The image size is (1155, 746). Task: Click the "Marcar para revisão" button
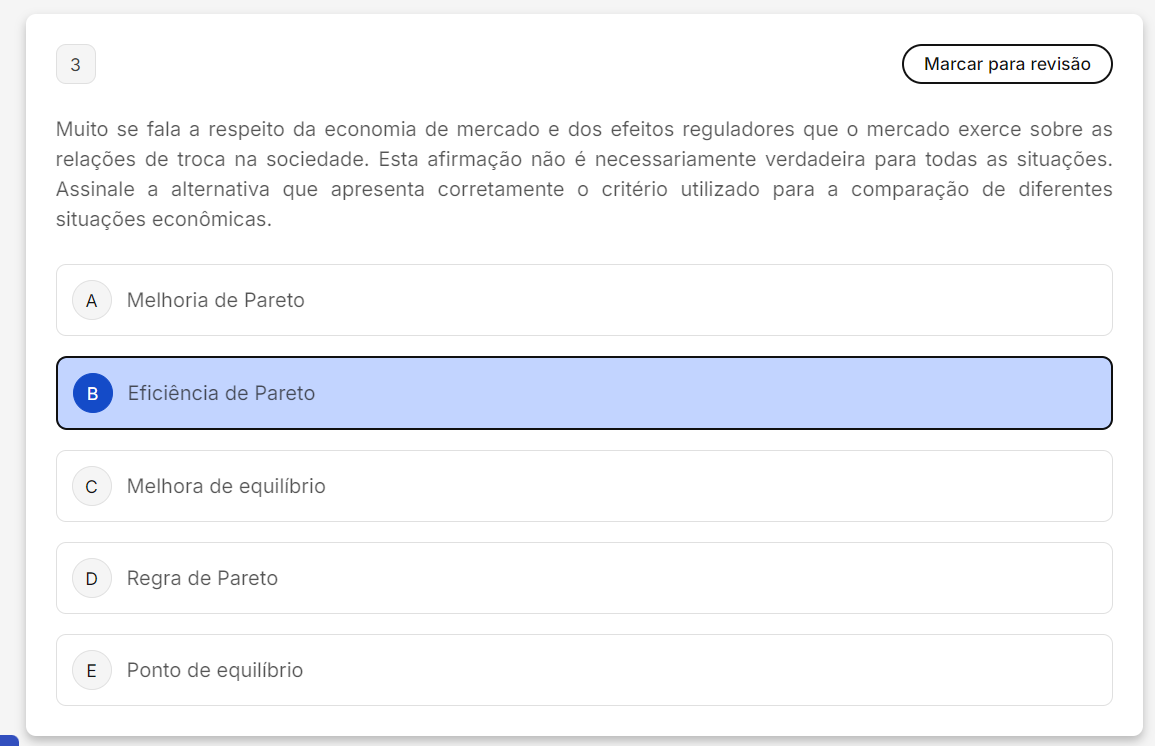[1007, 64]
